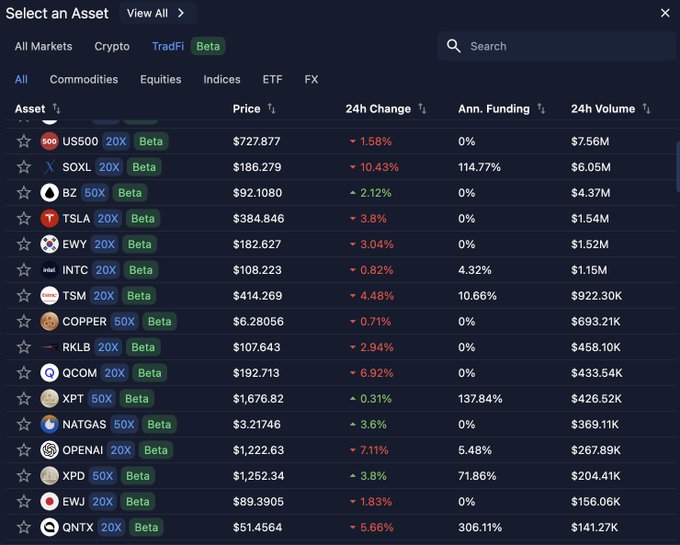The height and width of the screenshot is (545, 680).
Task: Toggle favorite star for INTC
Action: click(x=24, y=270)
